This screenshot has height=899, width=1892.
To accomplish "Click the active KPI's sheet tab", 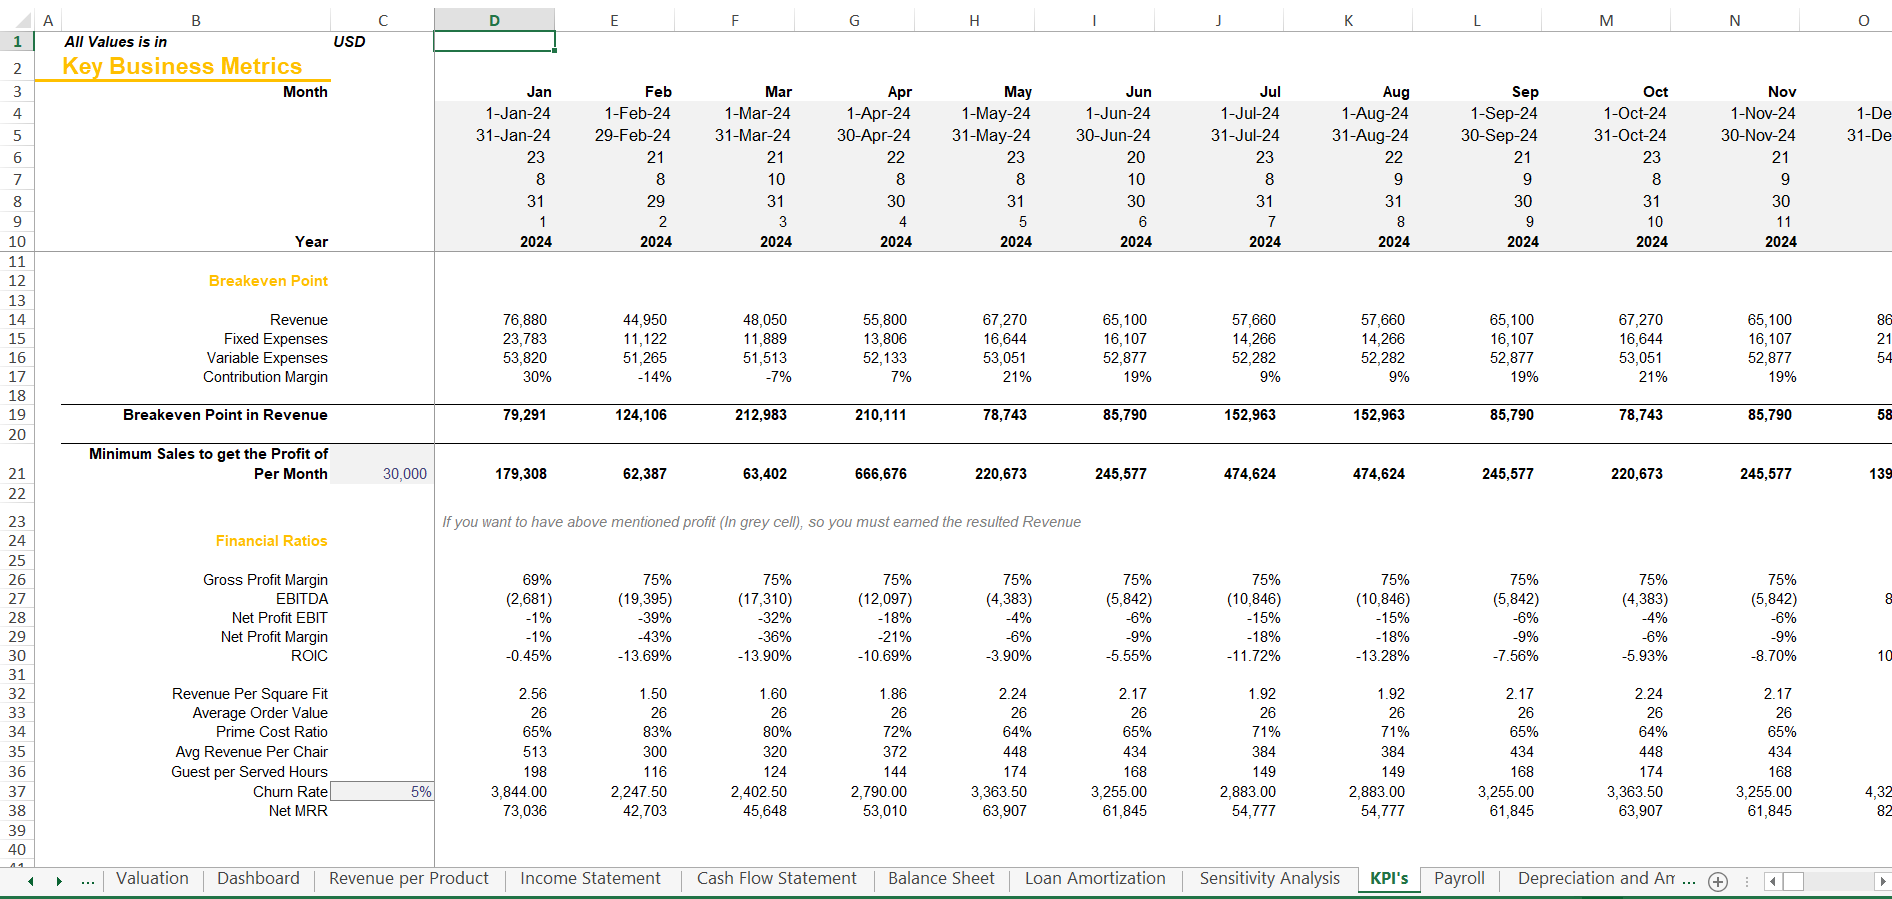I will pos(1389,879).
